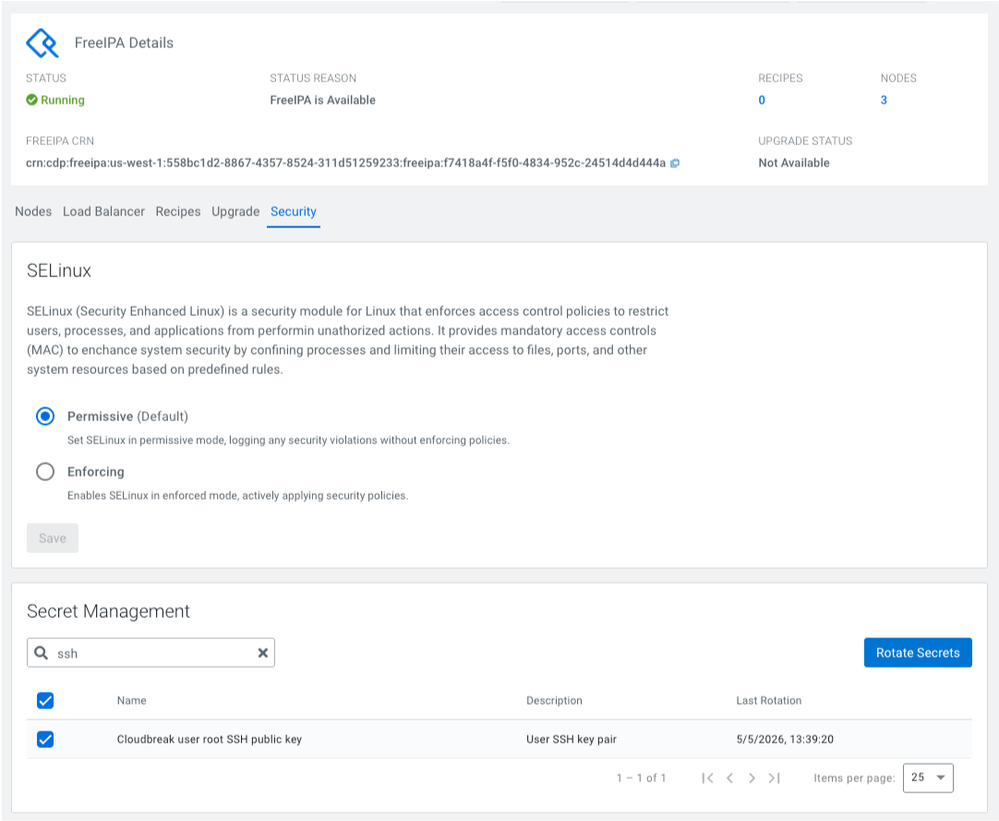Open the Upgrade tab
This screenshot has width=999, height=821.
point(236,211)
